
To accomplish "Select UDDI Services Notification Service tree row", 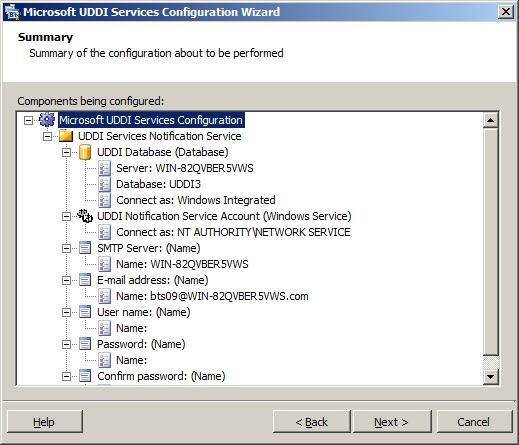I will (x=160, y=136).
